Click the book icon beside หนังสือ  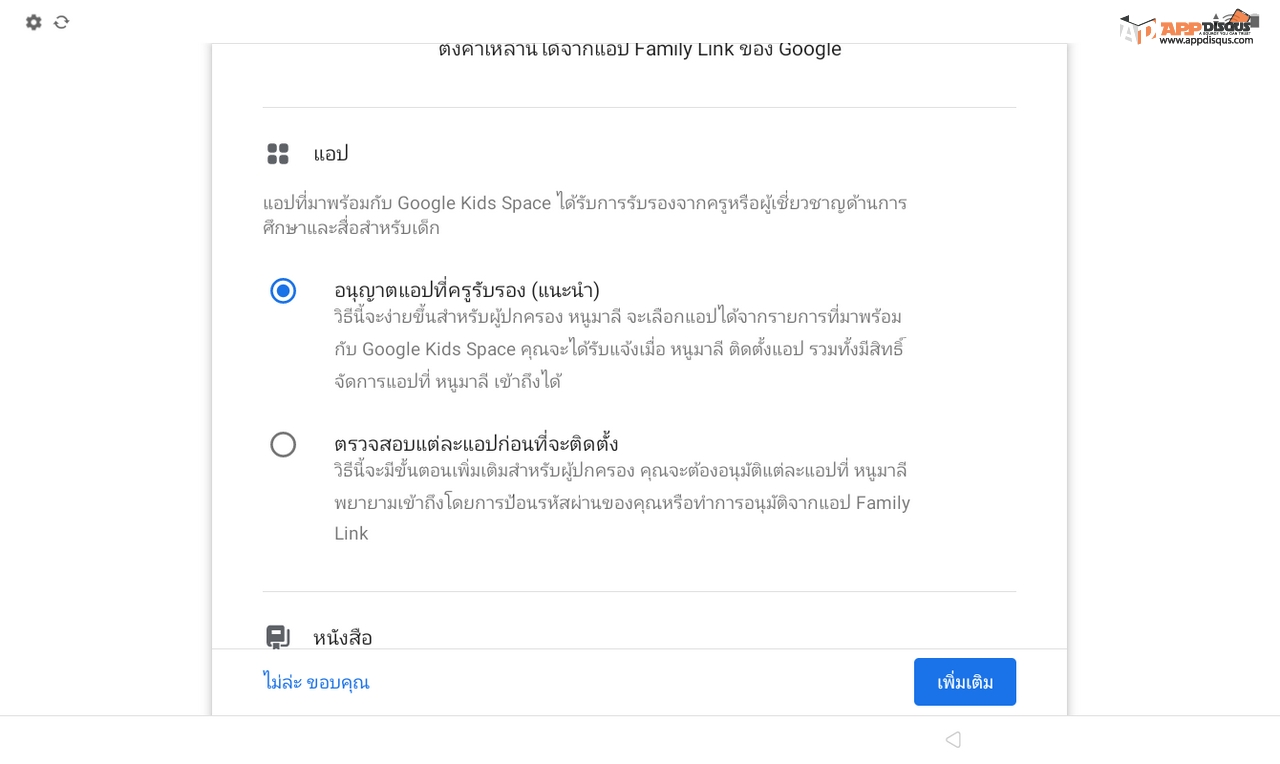278,637
